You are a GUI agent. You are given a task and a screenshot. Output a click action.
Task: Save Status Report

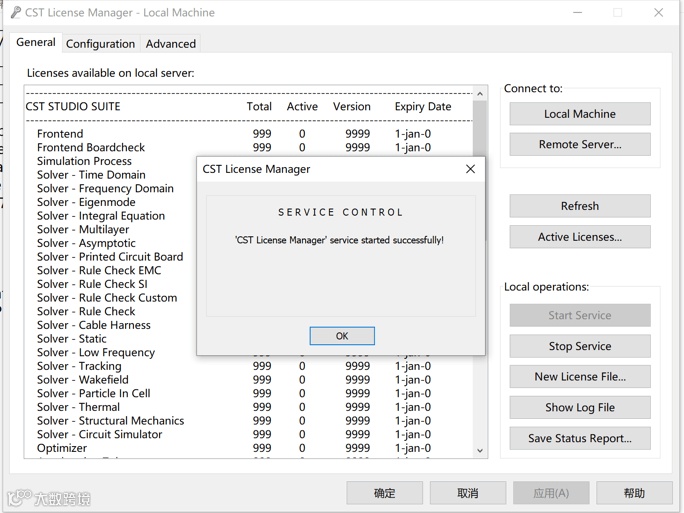pyautogui.click(x=580, y=438)
